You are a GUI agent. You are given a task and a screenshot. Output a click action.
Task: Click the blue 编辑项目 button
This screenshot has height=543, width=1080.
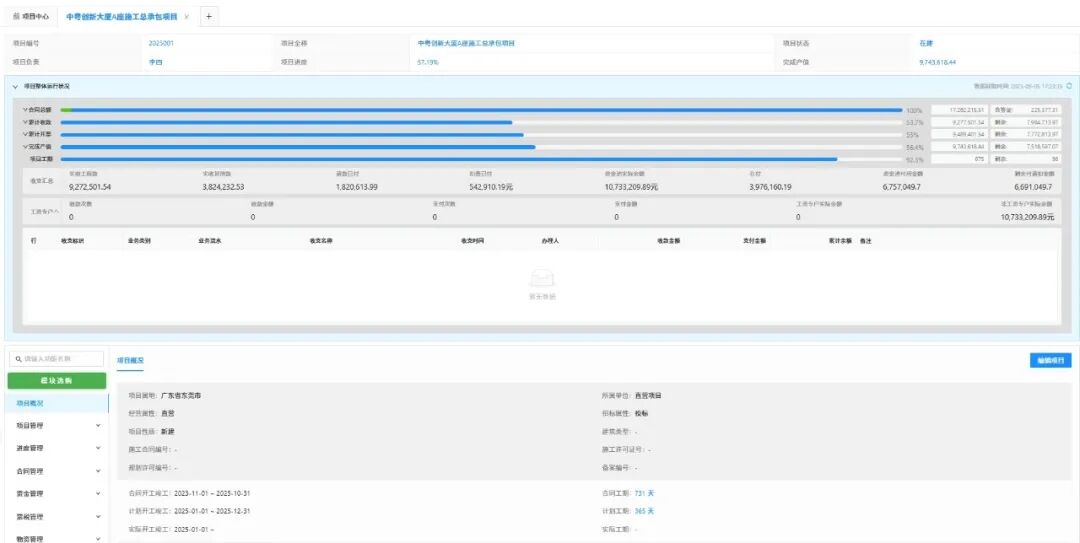pyautogui.click(x=1049, y=360)
